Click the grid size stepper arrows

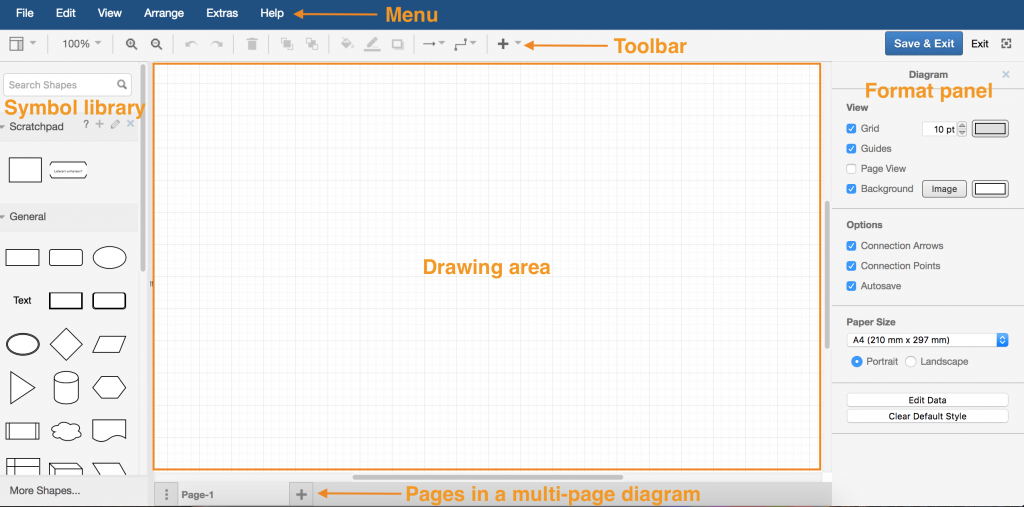962,129
